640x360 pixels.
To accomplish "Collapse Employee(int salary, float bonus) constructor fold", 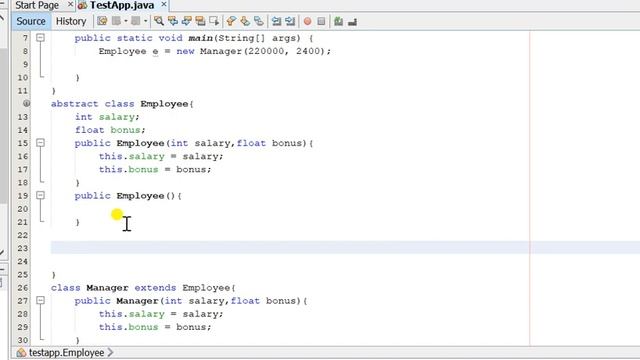I will (40, 143).
